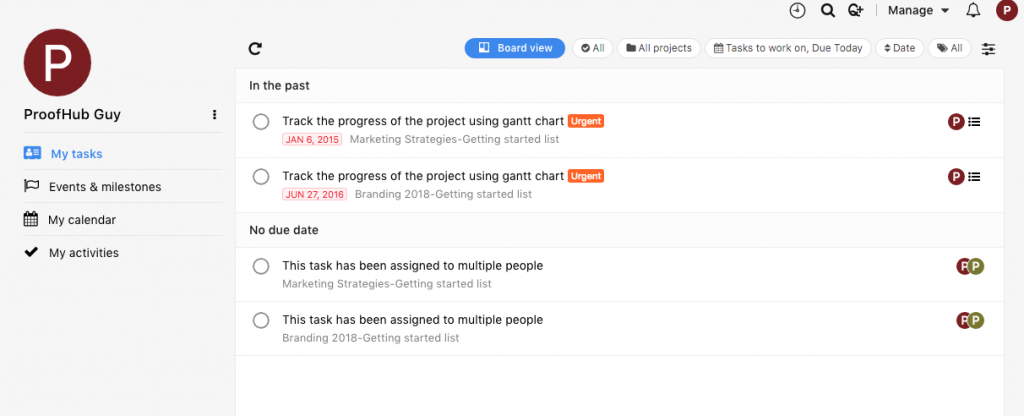Open the All labels filter
The image size is (1024, 416).
coord(950,48)
